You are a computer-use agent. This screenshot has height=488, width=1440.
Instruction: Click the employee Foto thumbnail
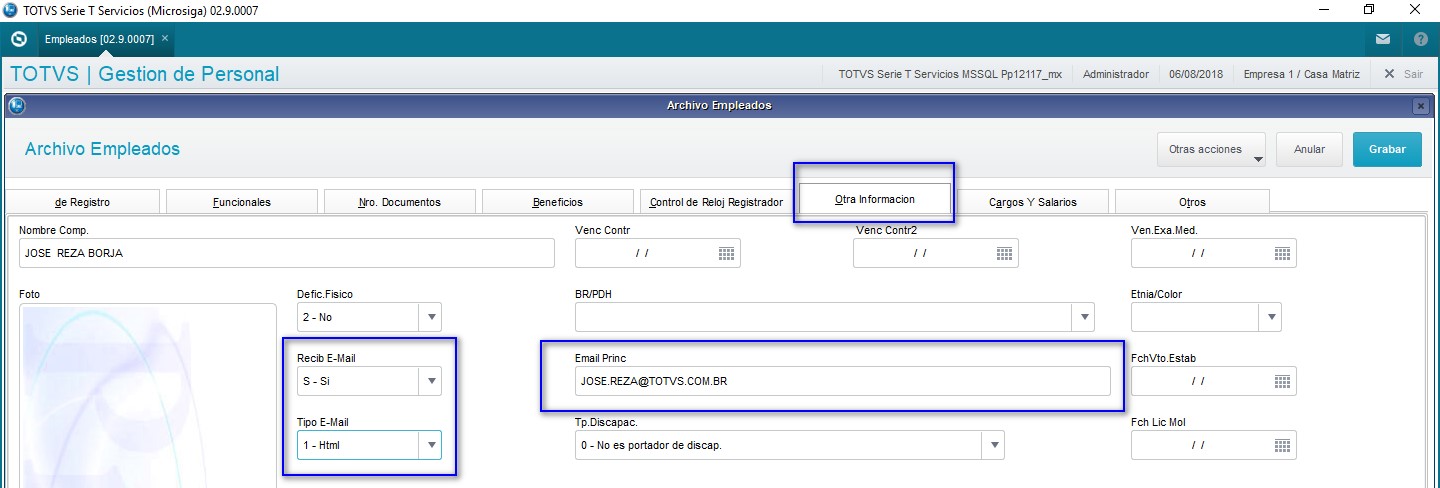[148, 396]
